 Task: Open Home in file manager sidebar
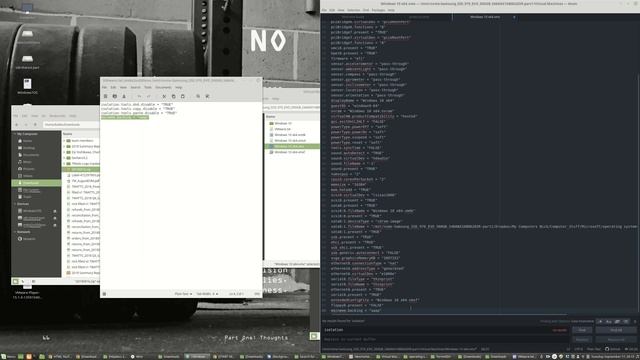coord(28,141)
